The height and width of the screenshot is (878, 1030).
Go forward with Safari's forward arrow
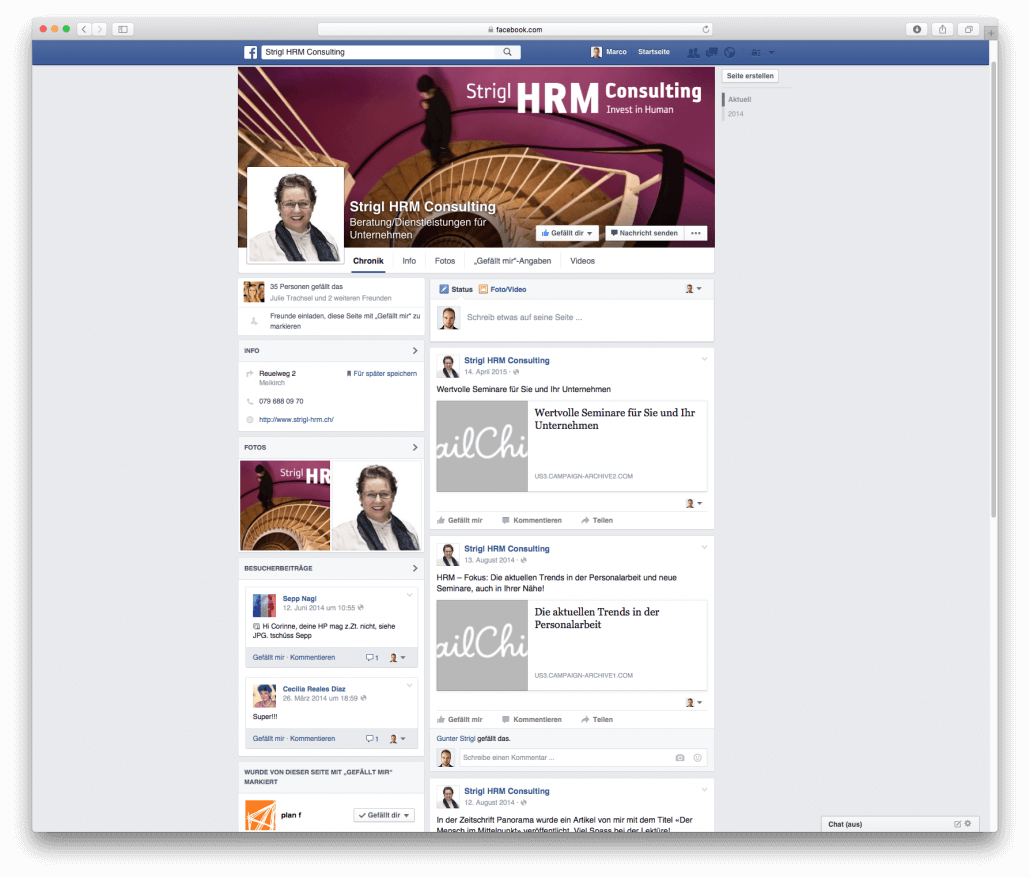[99, 29]
